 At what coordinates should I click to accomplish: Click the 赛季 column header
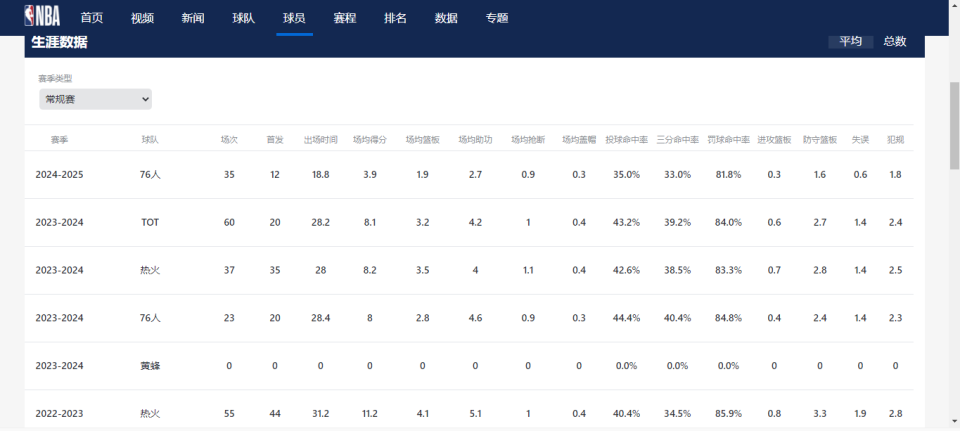click(x=59, y=140)
